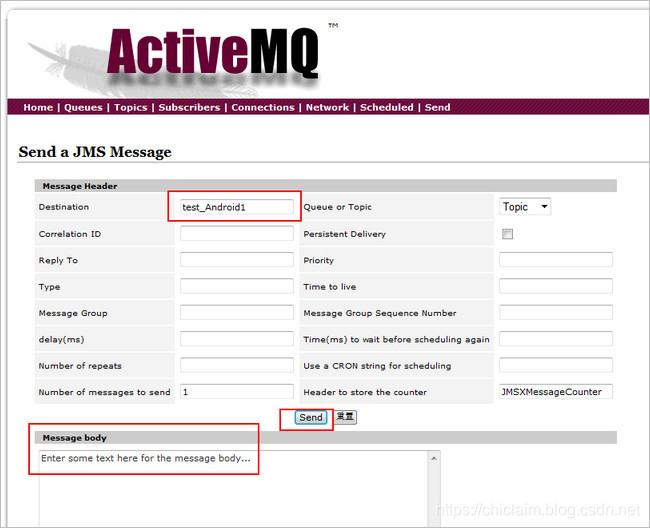Click the Send button

pyautogui.click(x=311, y=417)
